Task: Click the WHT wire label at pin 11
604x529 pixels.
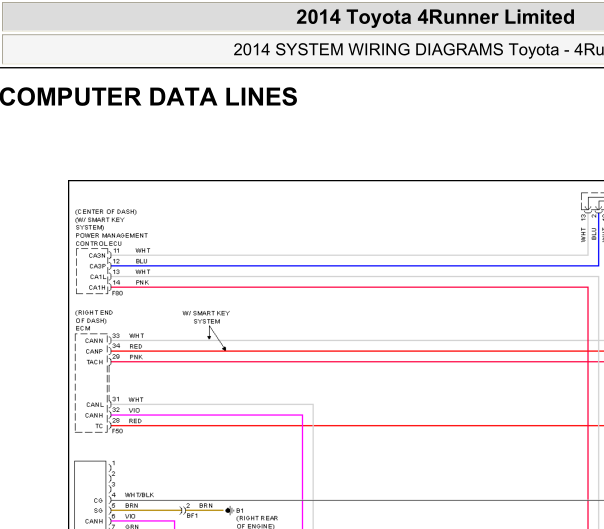Action: [143, 250]
